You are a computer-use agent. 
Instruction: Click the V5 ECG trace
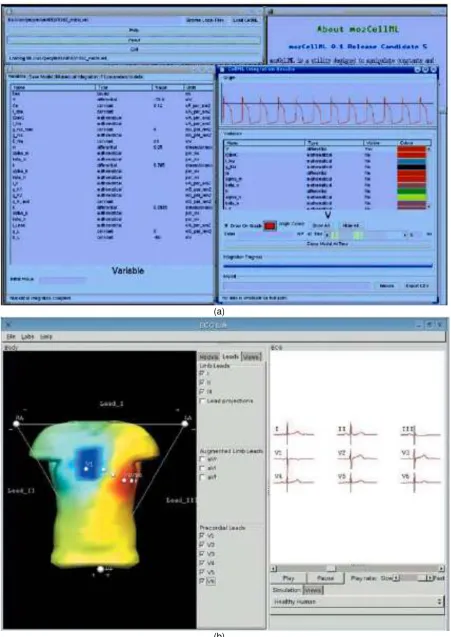click(357, 481)
